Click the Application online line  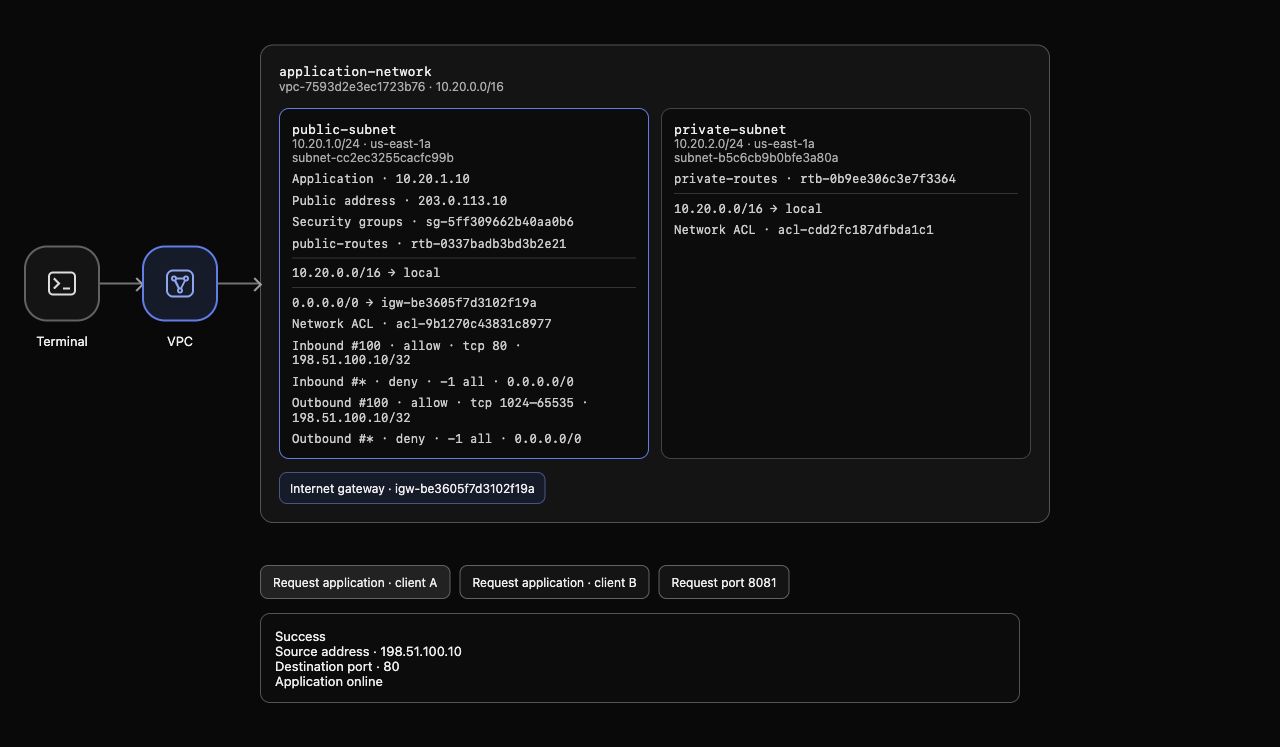click(x=329, y=681)
